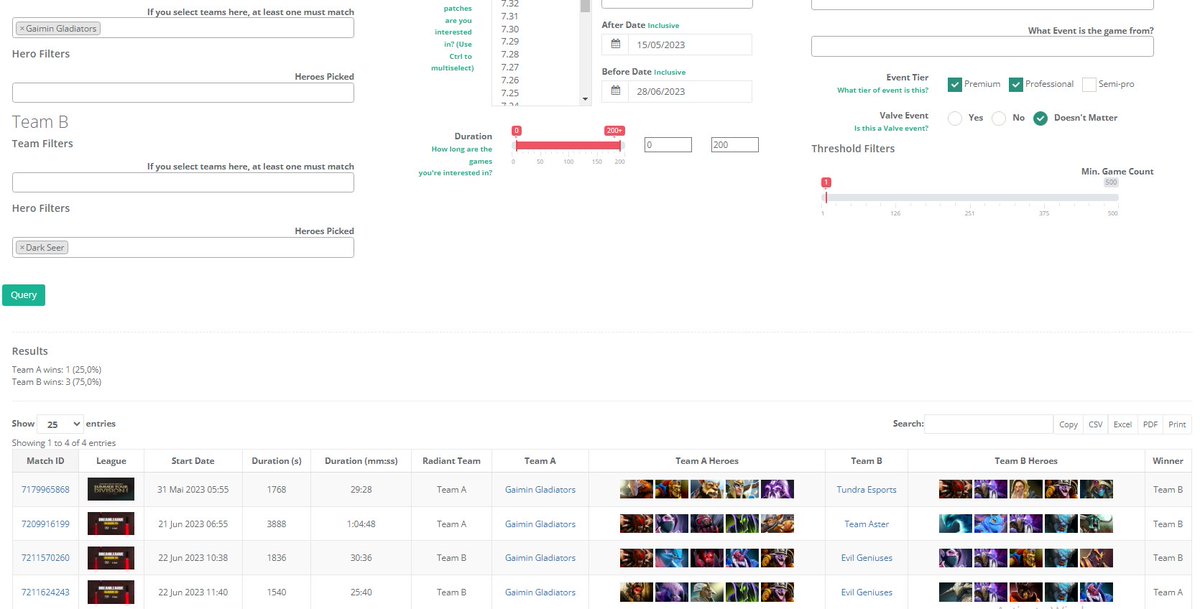
Task: Click second Team B hero icon, Team Aster row
Action: click(x=991, y=524)
